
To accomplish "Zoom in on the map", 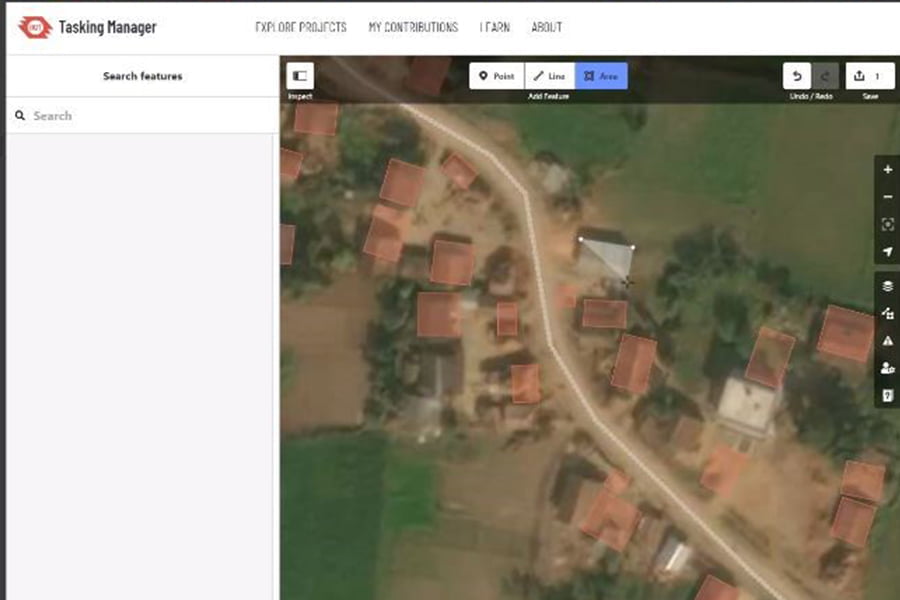I will pyautogui.click(x=887, y=170).
